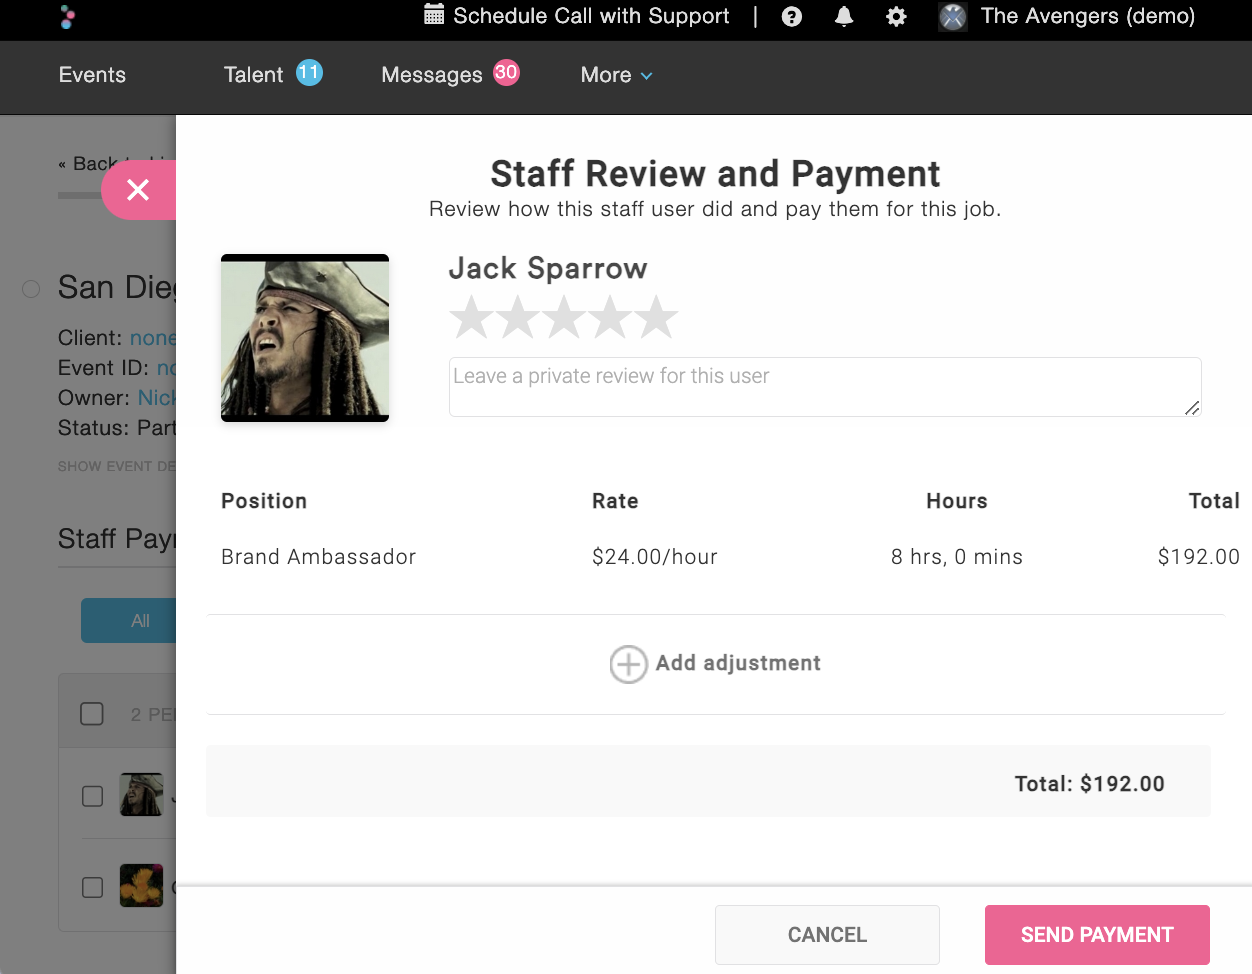Check the second staff row checkbox
Screen dimensions: 1252x974
point(92,887)
